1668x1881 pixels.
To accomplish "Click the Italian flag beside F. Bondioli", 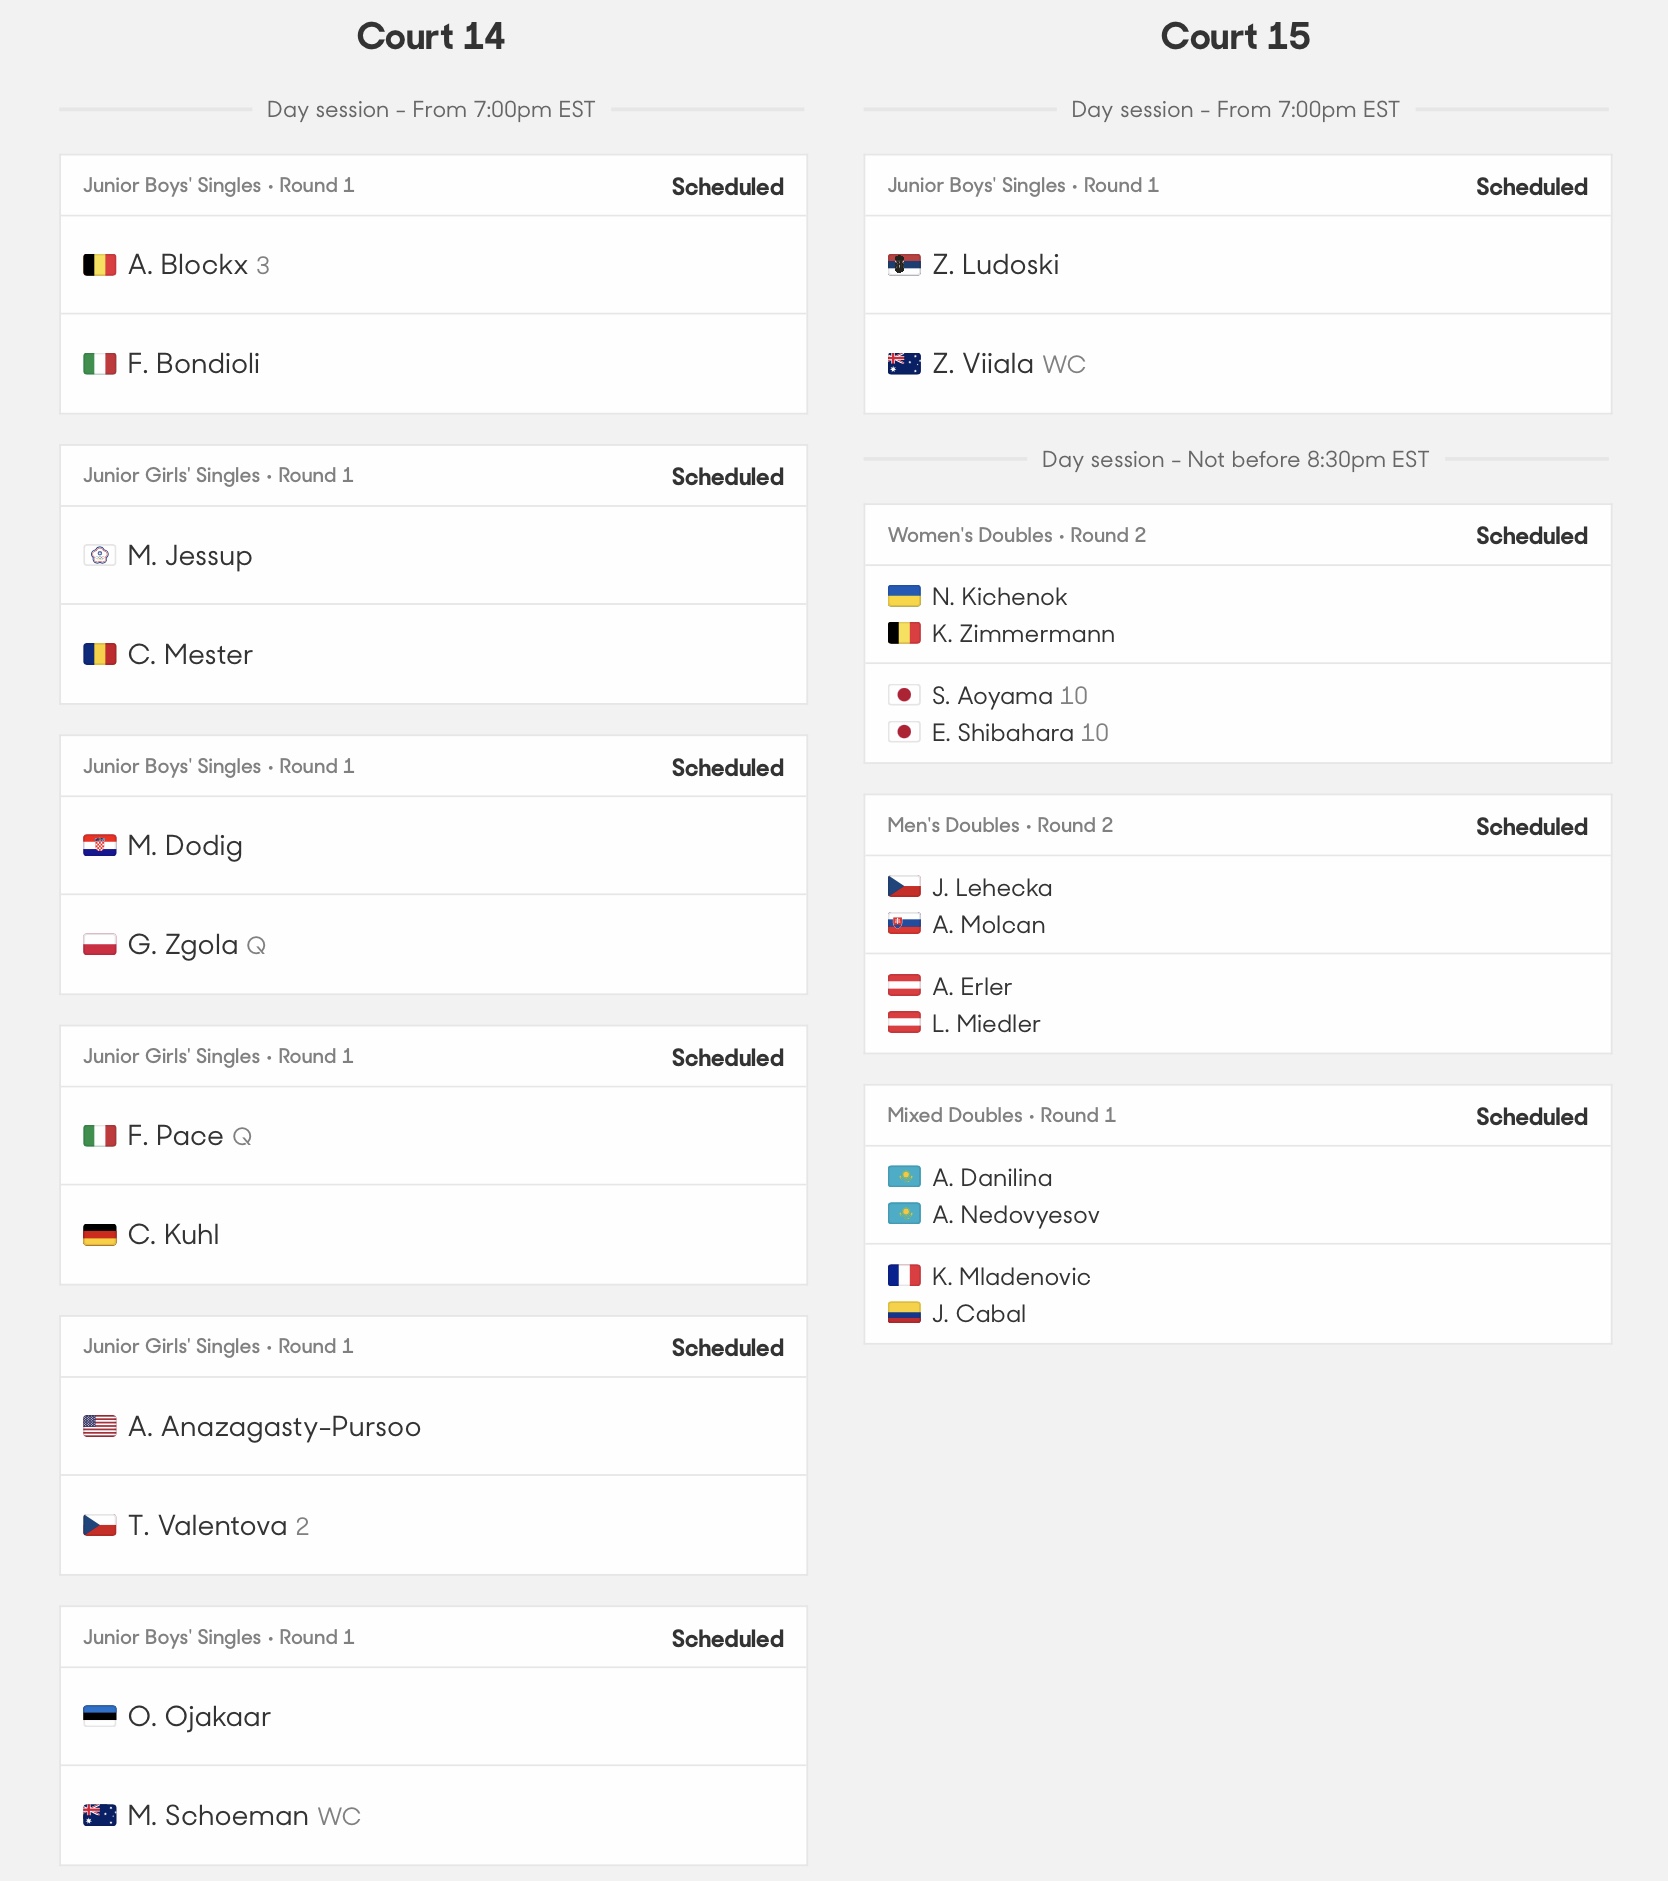I will point(99,364).
